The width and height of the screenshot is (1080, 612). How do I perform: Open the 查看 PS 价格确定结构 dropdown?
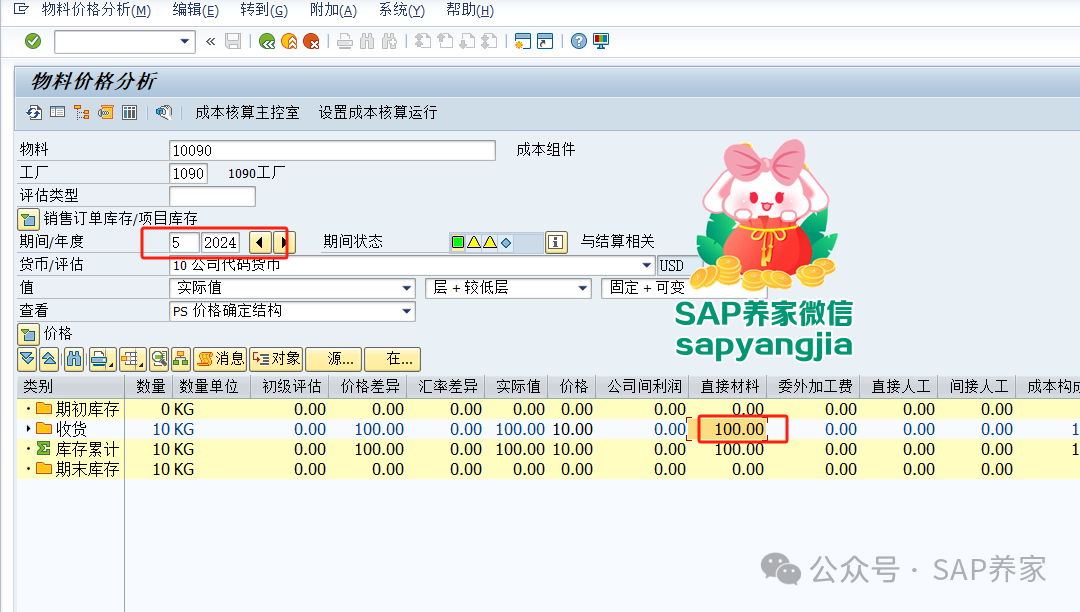point(407,311)
